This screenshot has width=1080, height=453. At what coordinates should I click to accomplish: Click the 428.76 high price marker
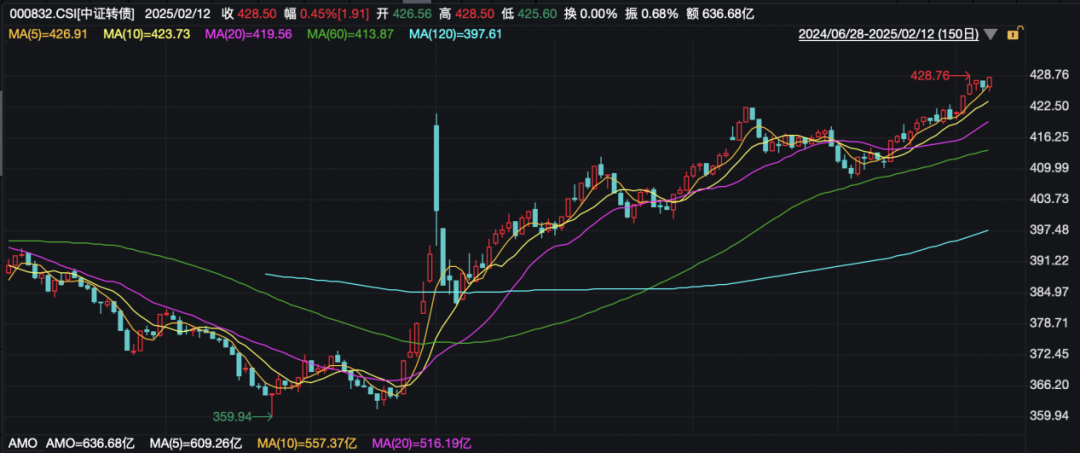point(931,75)
